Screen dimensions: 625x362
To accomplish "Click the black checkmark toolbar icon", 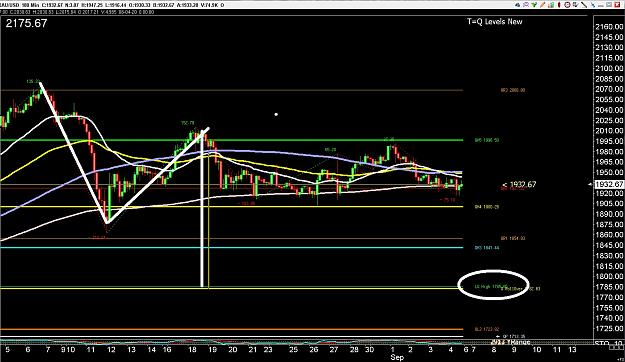I will 576,5.
